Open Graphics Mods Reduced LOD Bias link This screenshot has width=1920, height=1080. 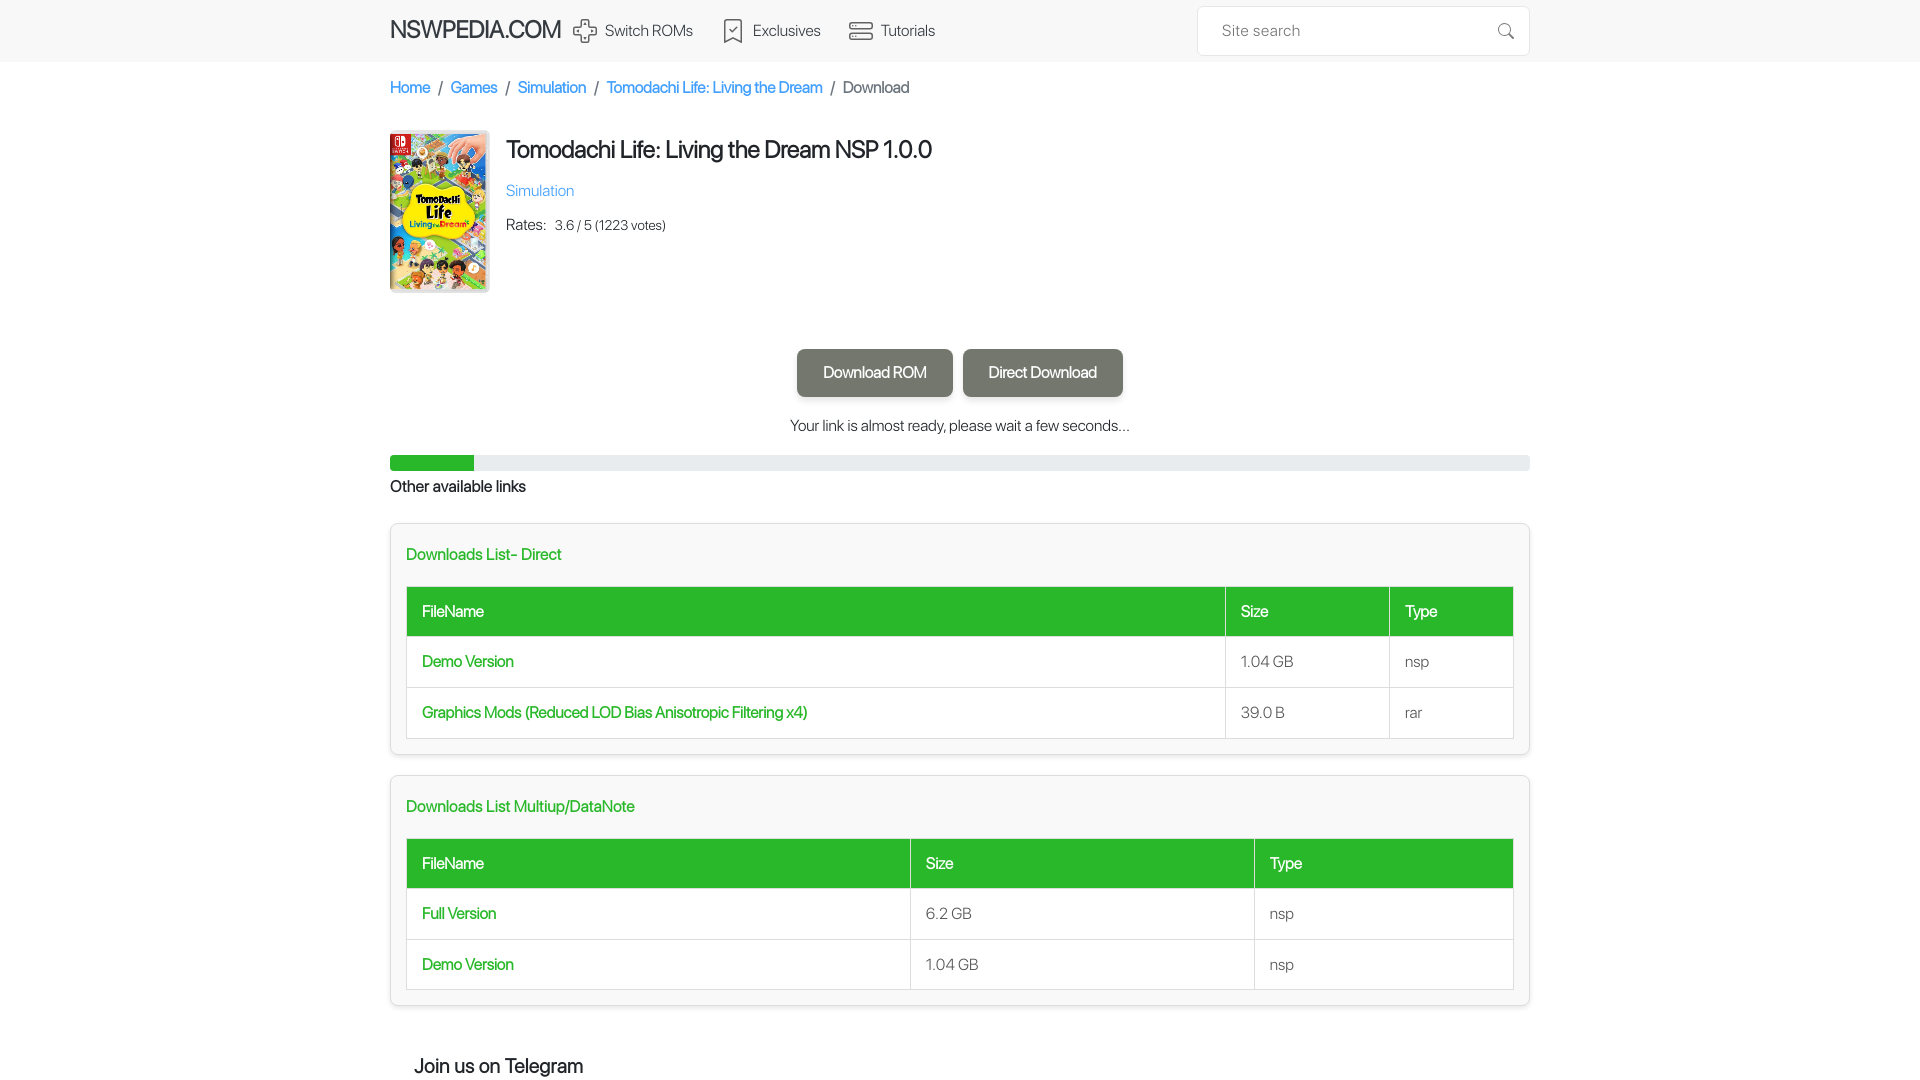click(614, 713)
